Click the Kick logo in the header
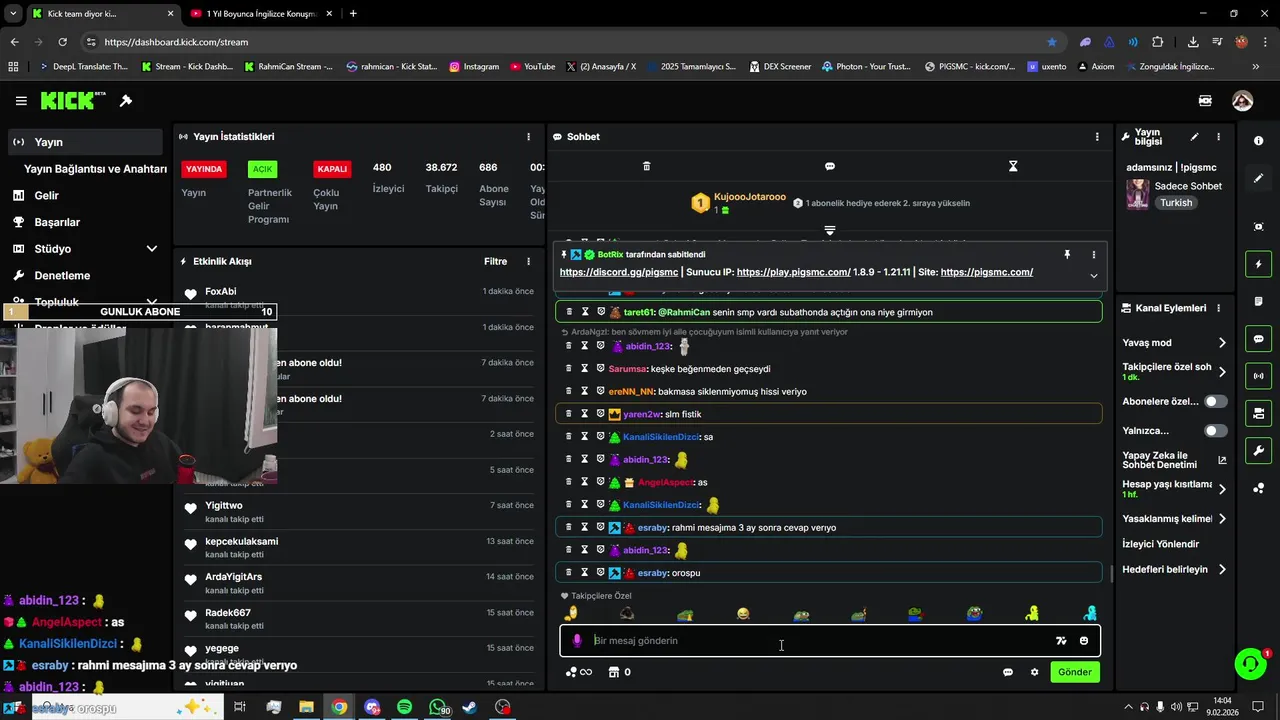1280x720 pixels. point(73,101)
